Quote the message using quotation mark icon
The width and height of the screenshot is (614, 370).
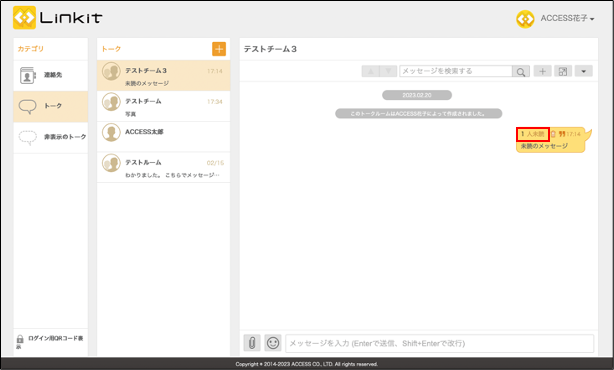click(x=562, y=134)
